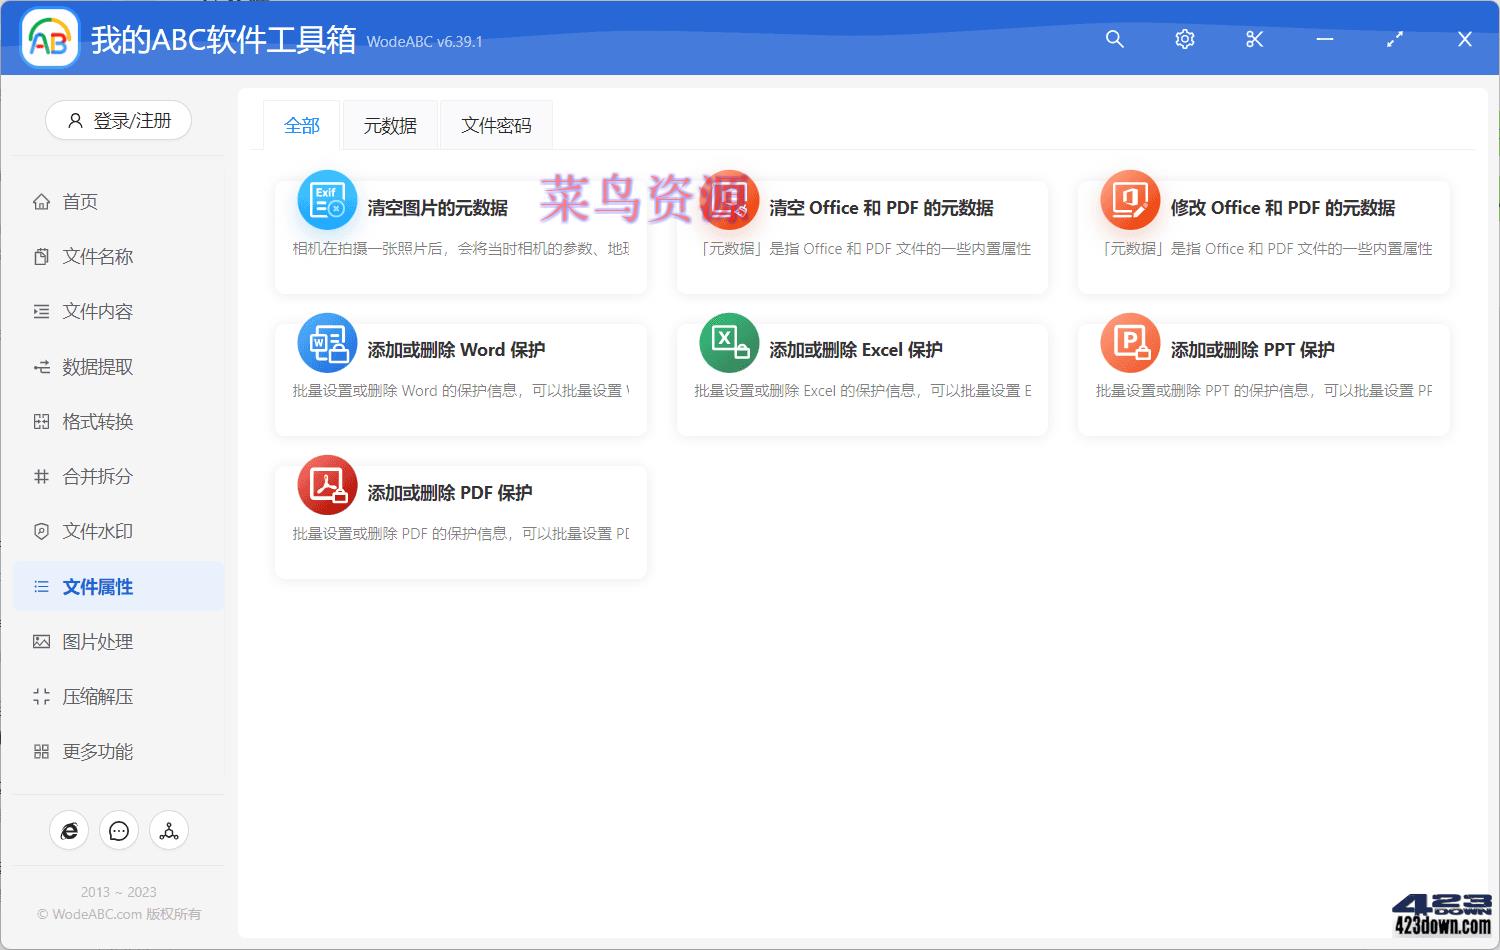Open the 清空 Office 和 PDF 的元数据 tool

tap(878, 207)
